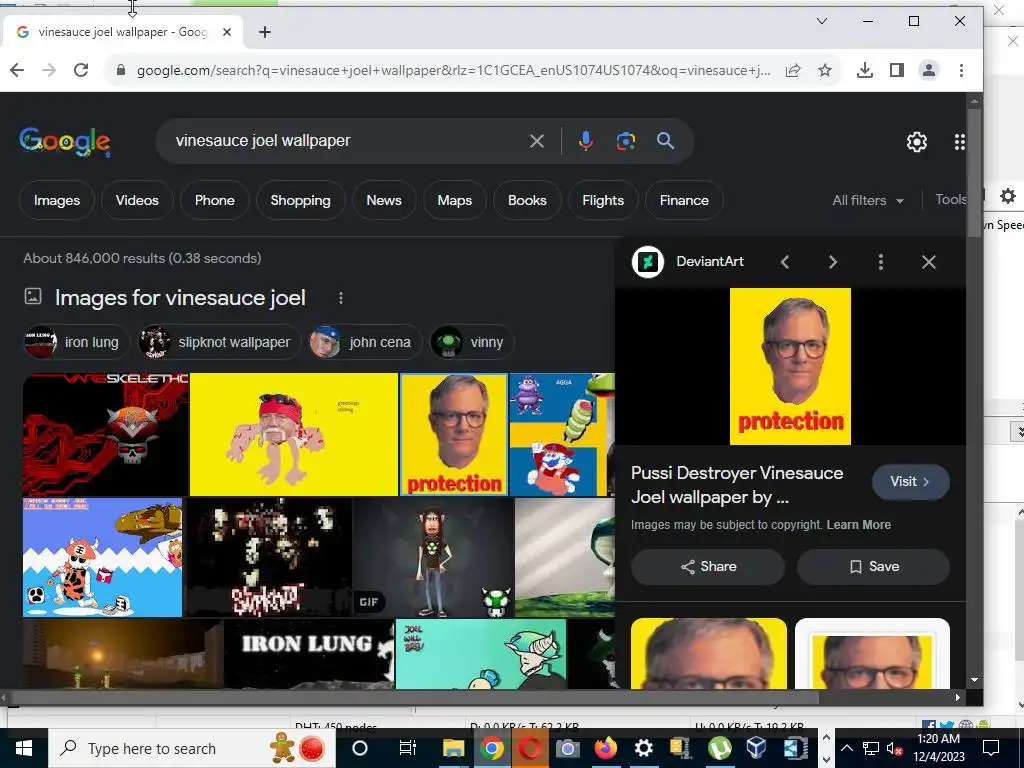The height and width of the screenshot is (768, 1024).
Task: Clear the search box text
Action: pos(537,141)
